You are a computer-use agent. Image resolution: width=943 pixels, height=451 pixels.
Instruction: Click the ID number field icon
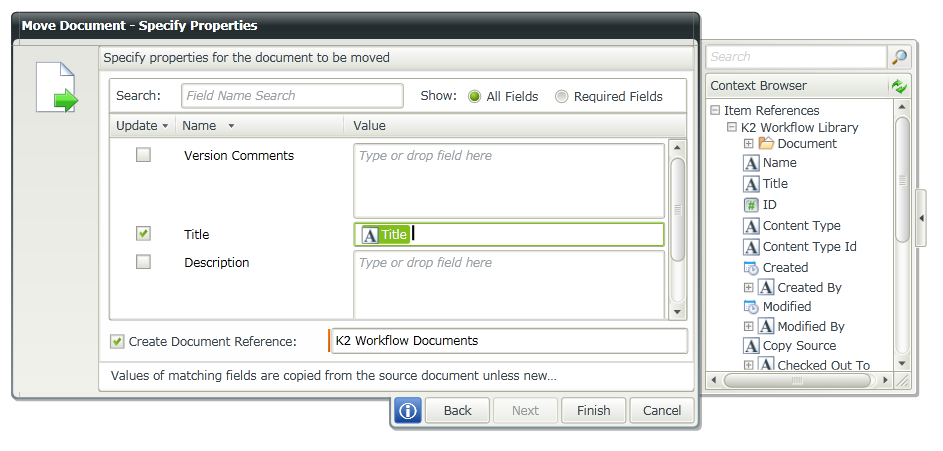point(752,205)
